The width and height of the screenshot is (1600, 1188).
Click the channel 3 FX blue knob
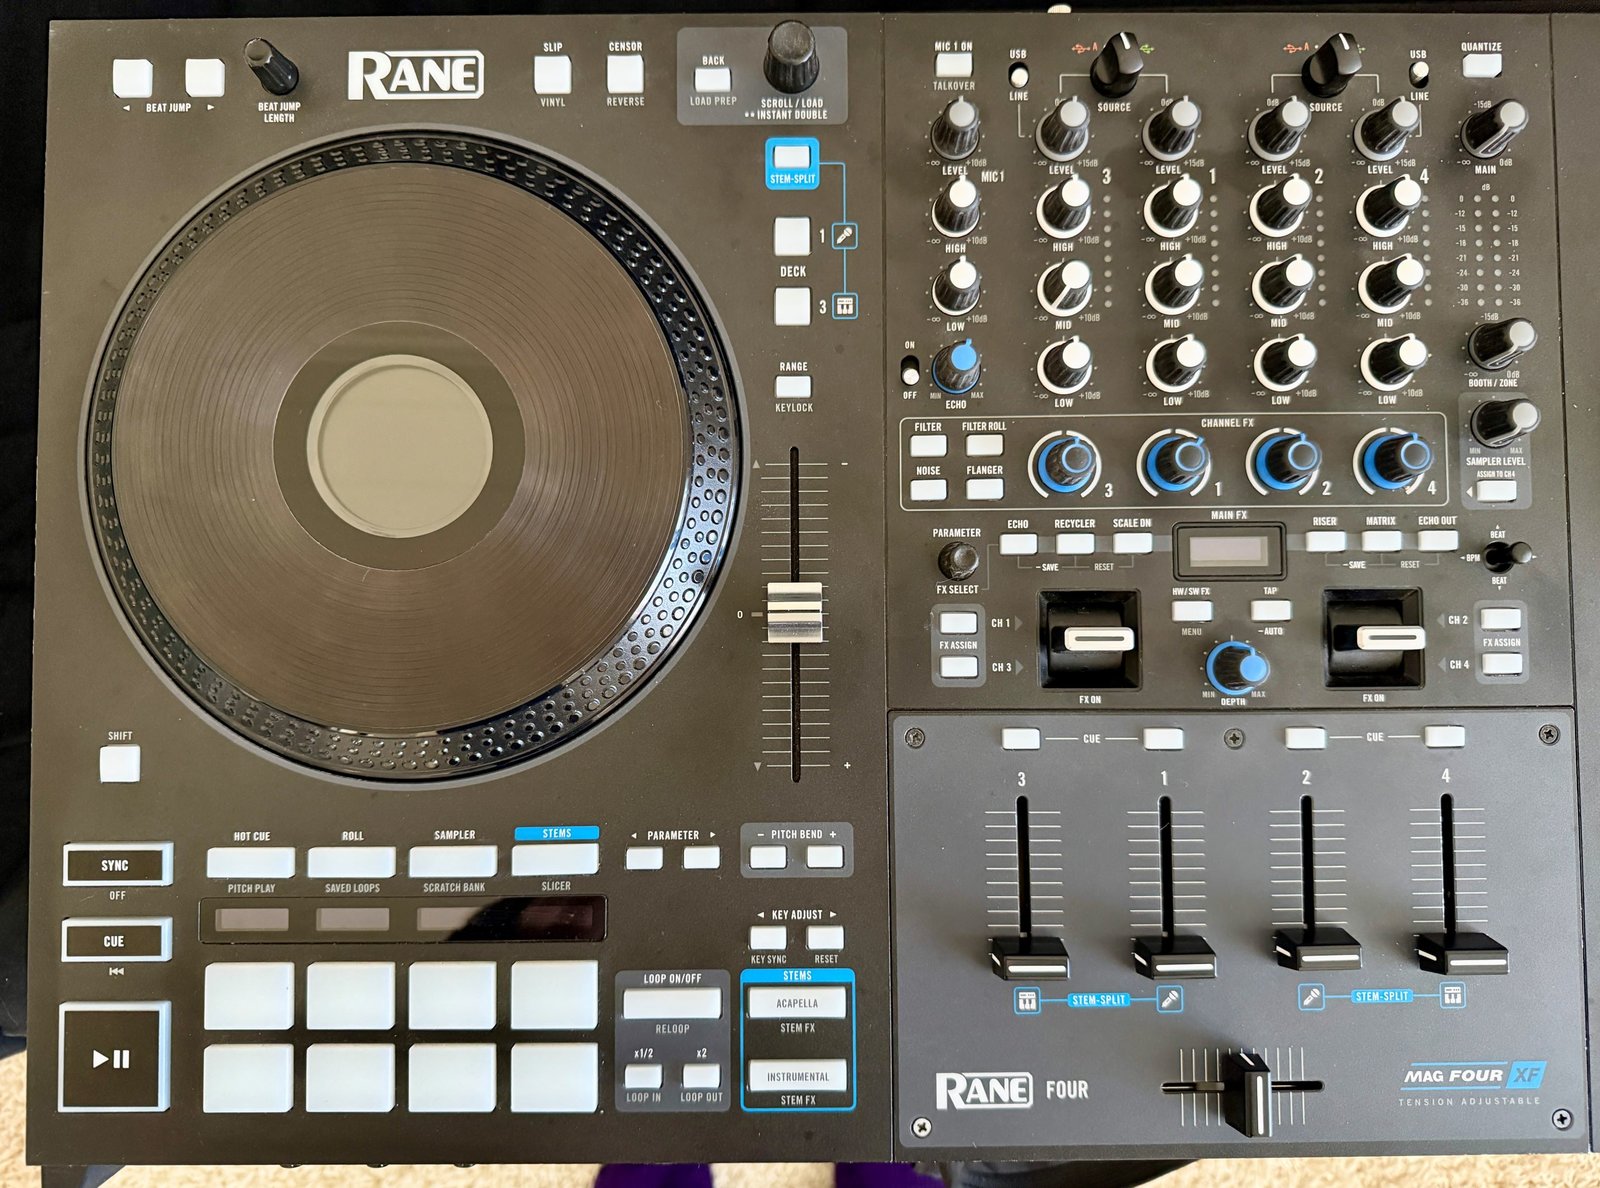coord(1067,462)
